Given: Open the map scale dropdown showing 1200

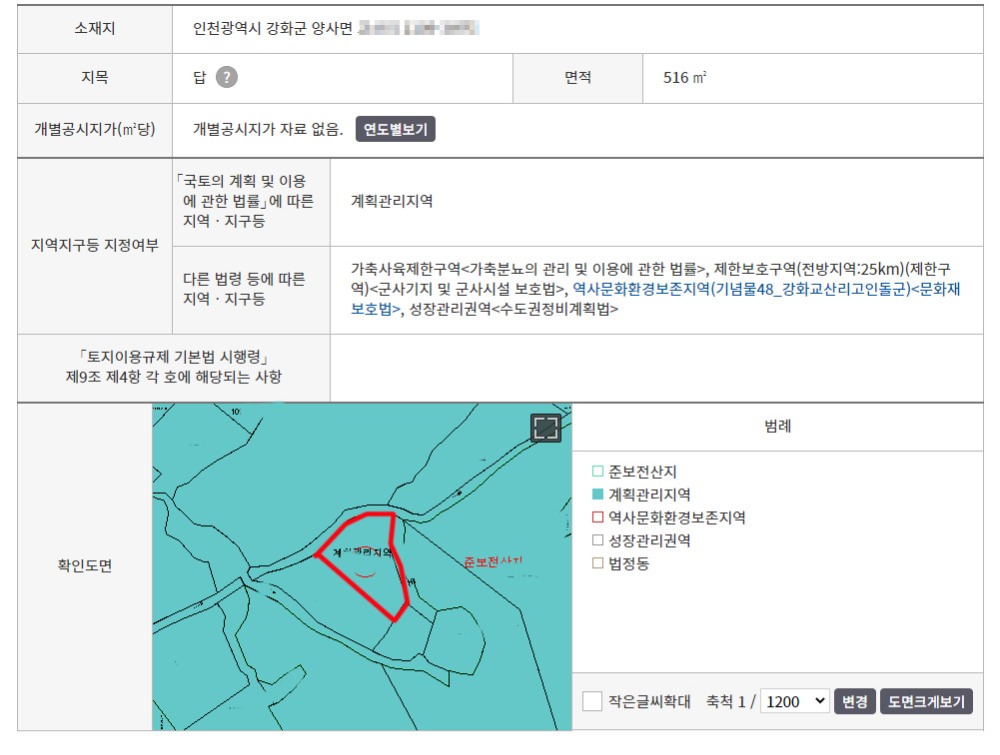Looking at the screenshot, I should [x=794, y=702].
